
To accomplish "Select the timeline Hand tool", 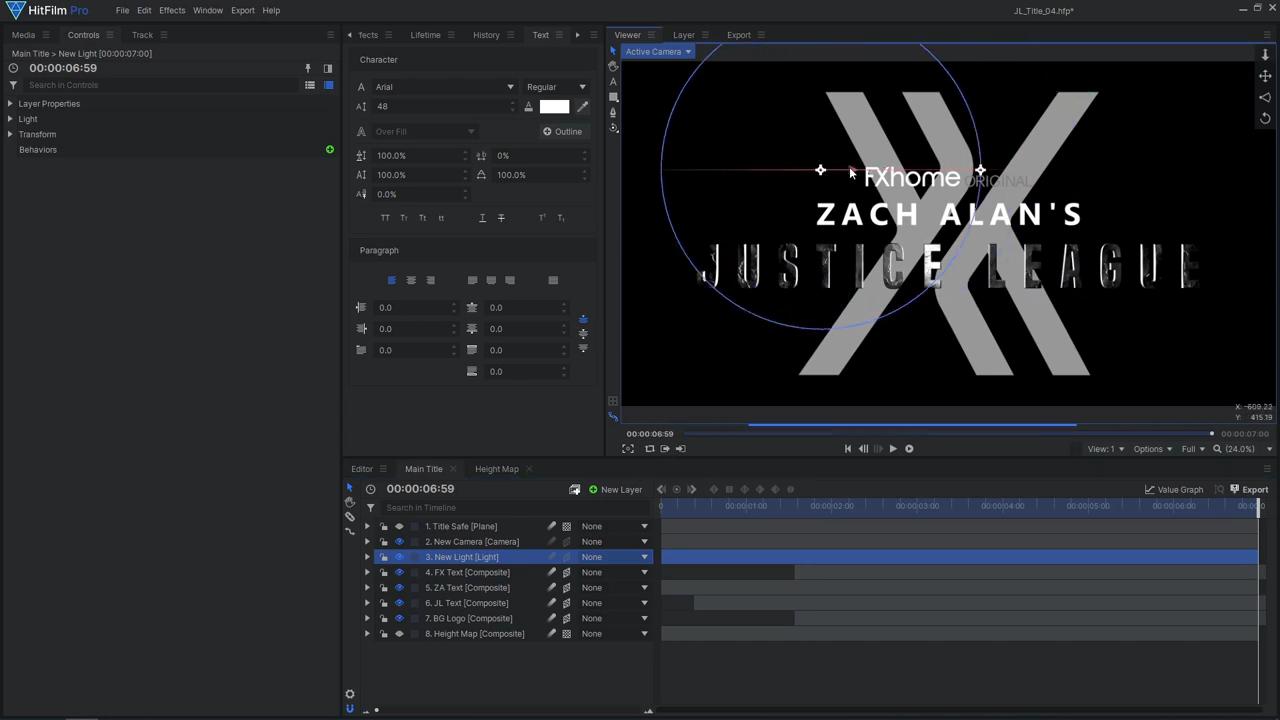I will 349,502.
